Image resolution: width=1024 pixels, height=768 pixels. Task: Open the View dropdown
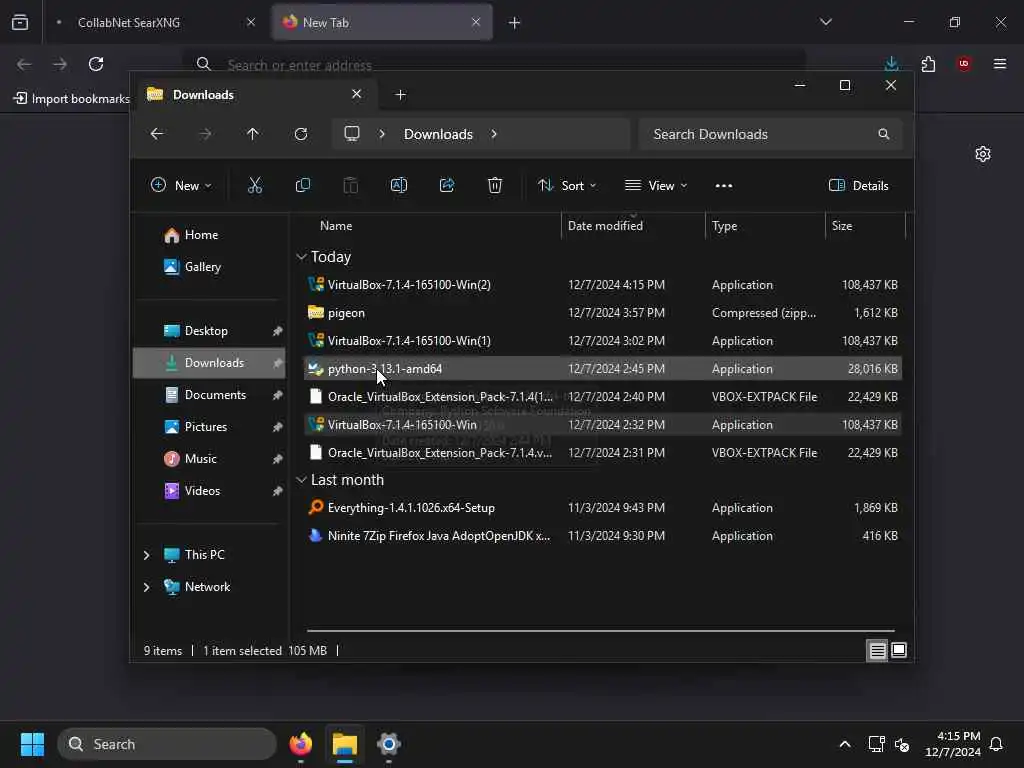[656, 185]
